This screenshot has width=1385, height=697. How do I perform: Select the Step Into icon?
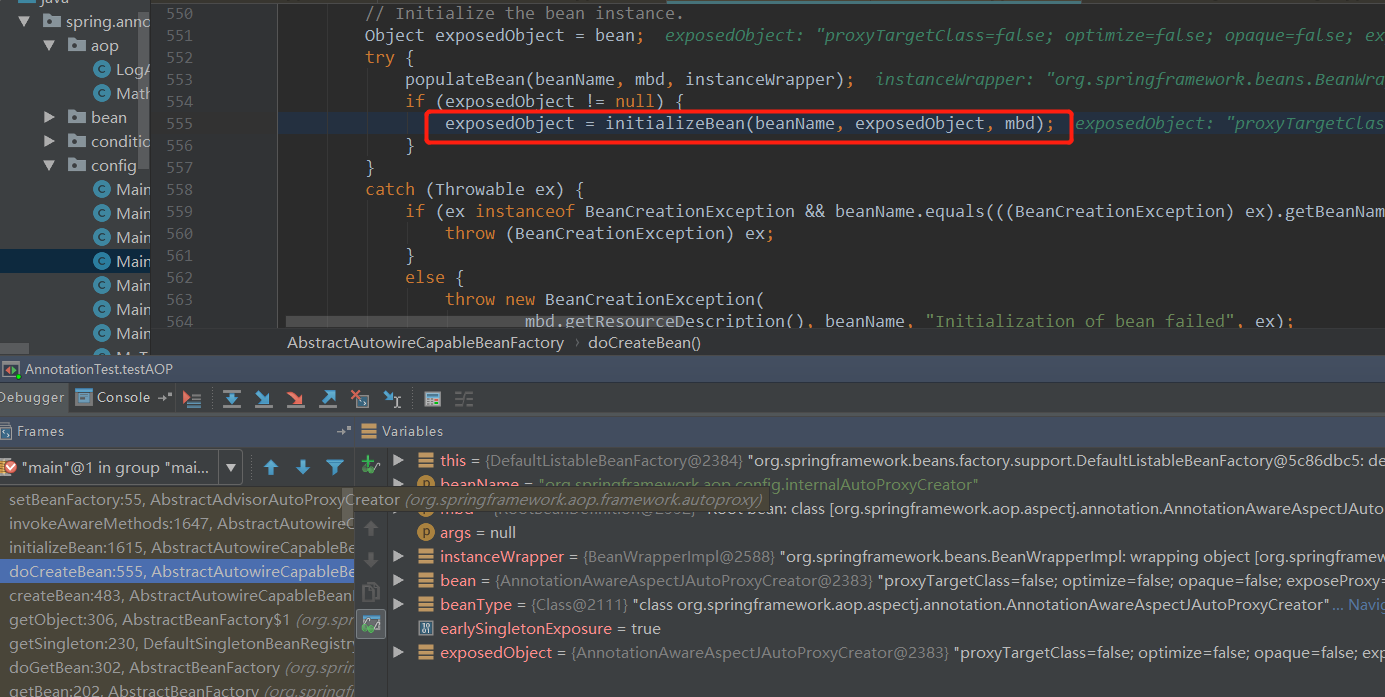pyautogui.click(x=263, y=398)
